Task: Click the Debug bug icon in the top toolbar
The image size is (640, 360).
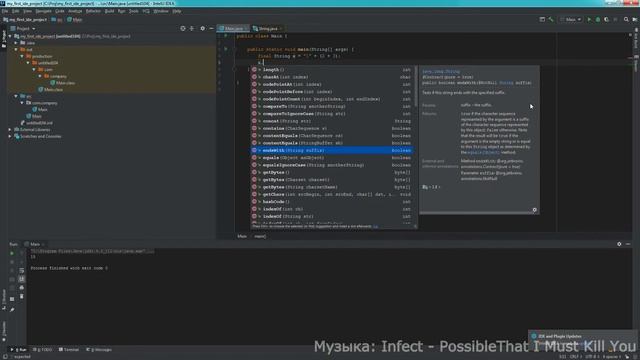Action: pyautogui.click(x=598, y=19)
